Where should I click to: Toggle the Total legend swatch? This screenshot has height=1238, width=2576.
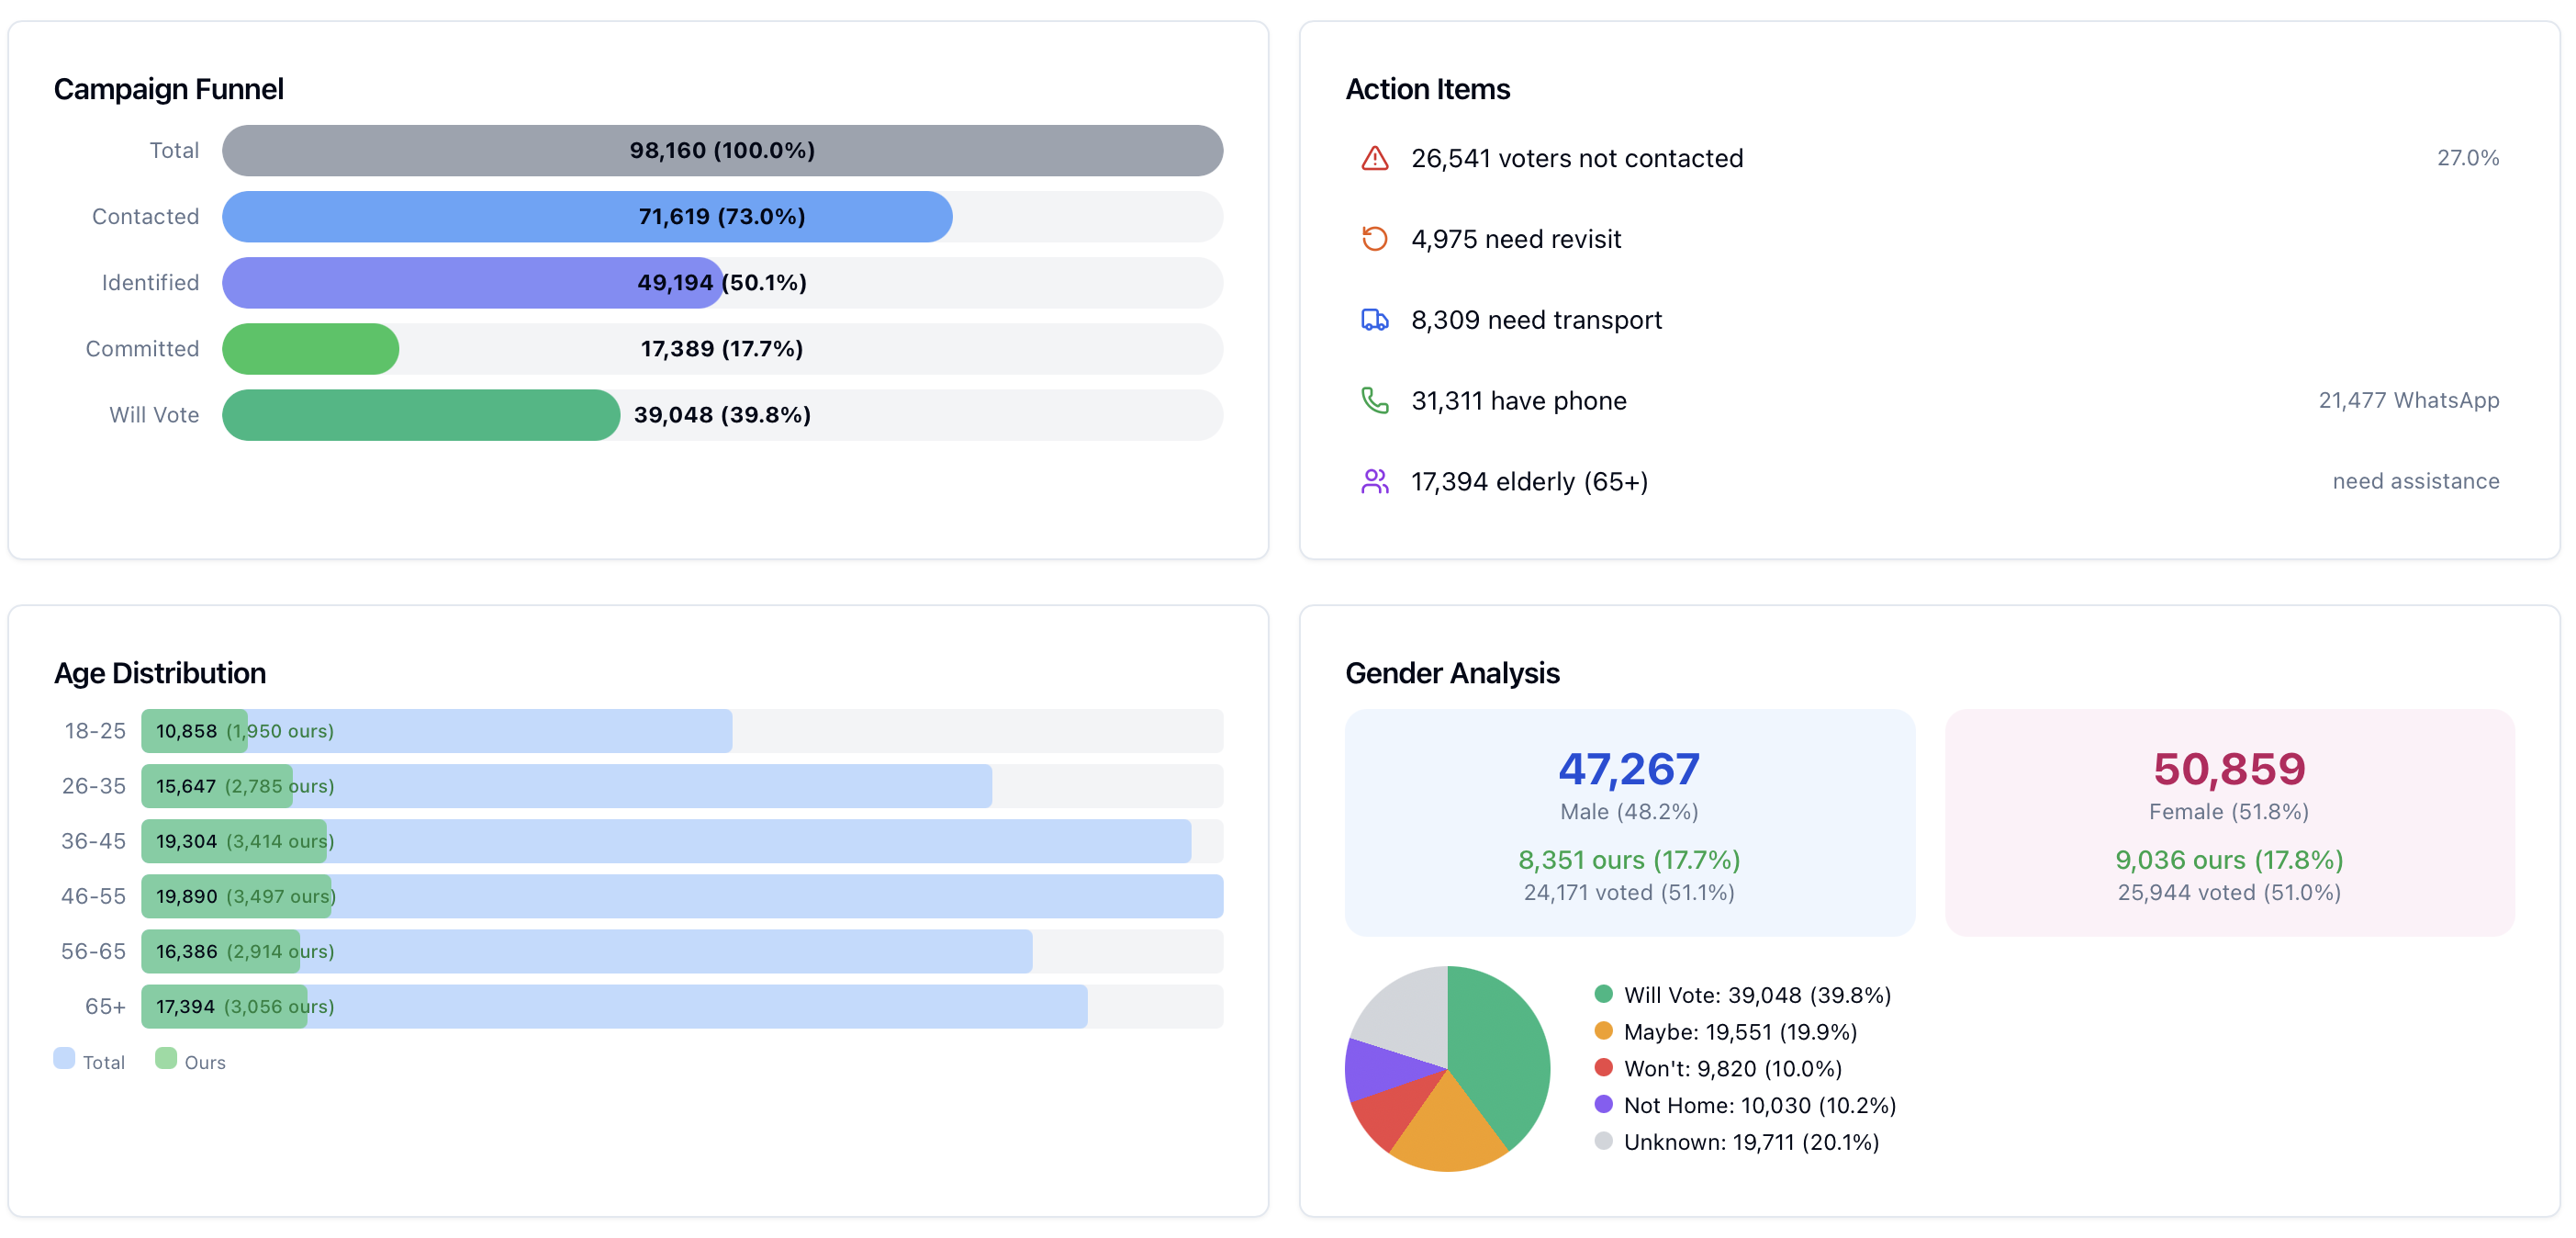pyautogui.click(x=64, y=1060)
